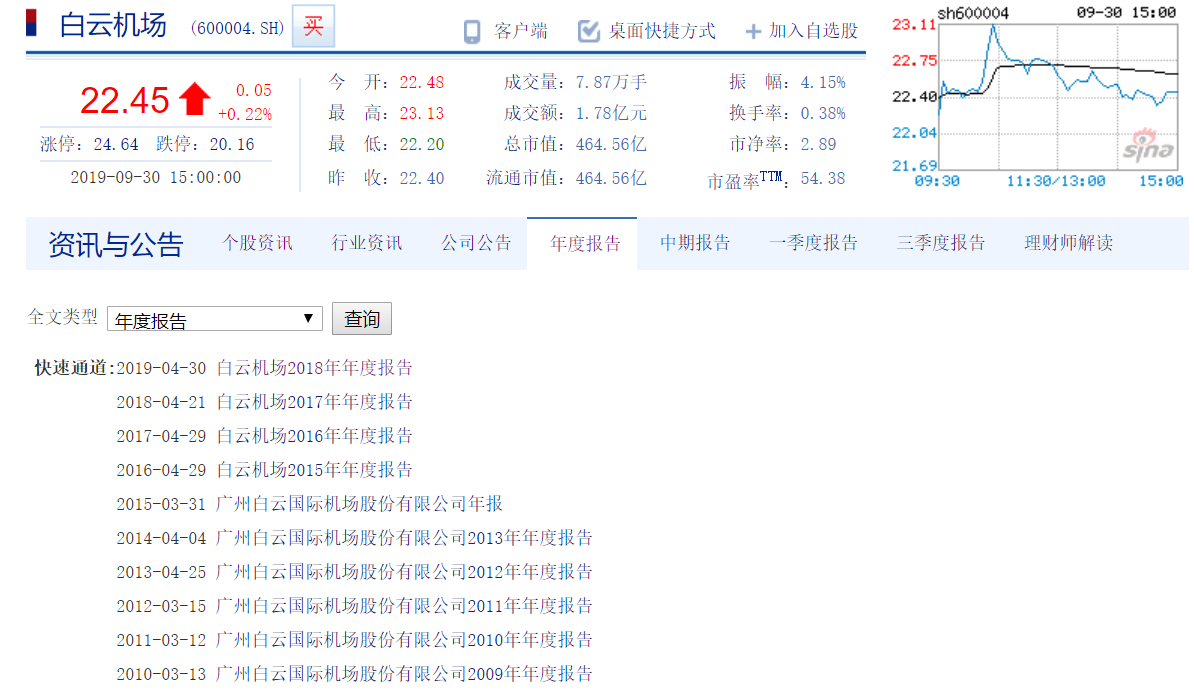Click the phone client icon
Screen dimensions: 1194x691
pyautogui.click(x=472, y=31)
